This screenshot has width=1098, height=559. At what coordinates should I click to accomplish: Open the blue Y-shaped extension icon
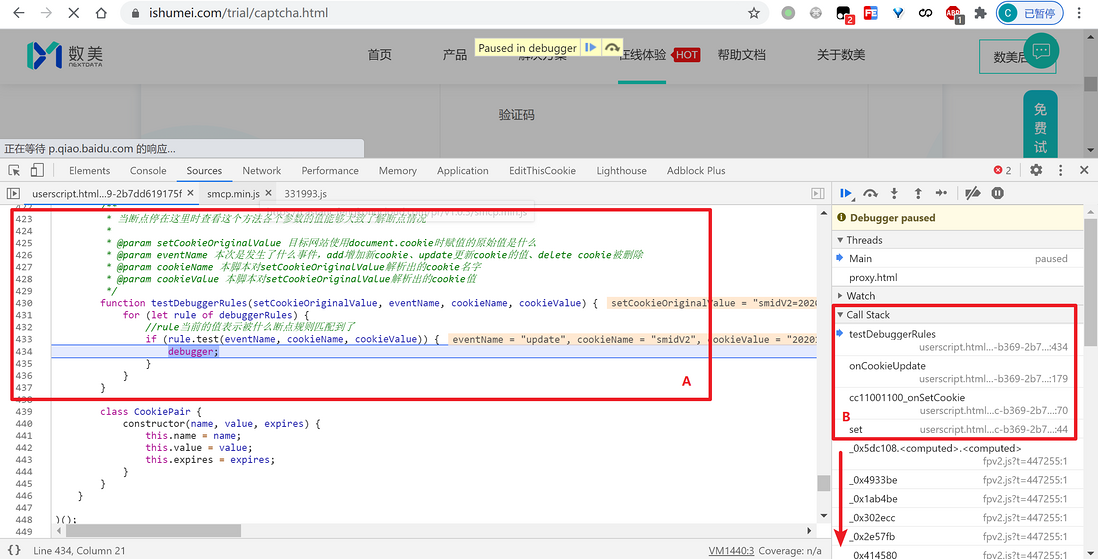(x=898, y=13)
